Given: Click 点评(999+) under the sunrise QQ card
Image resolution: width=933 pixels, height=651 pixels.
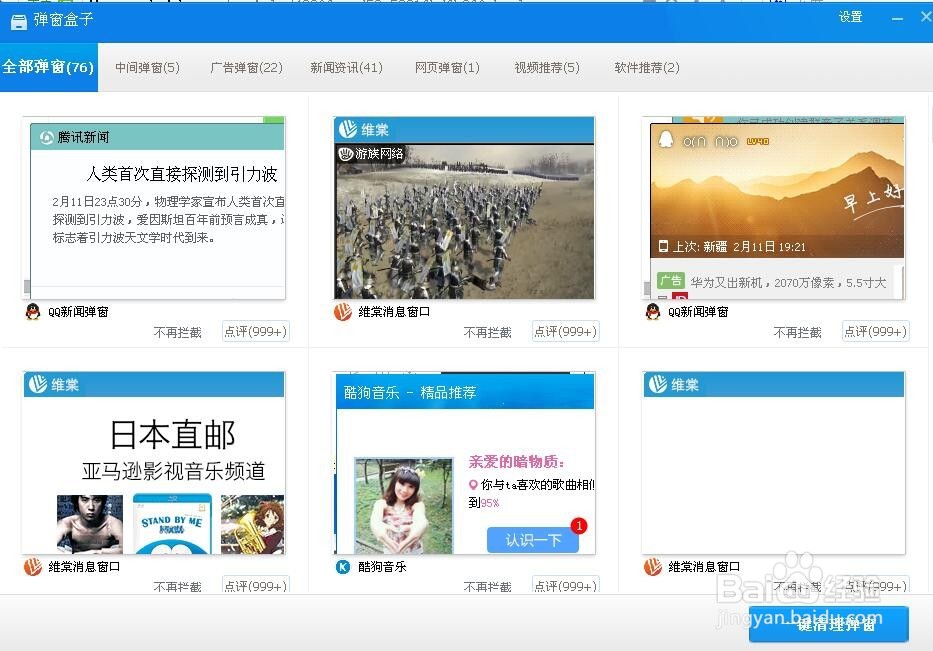Looking at the screenshot, I should tap(875, 331).
